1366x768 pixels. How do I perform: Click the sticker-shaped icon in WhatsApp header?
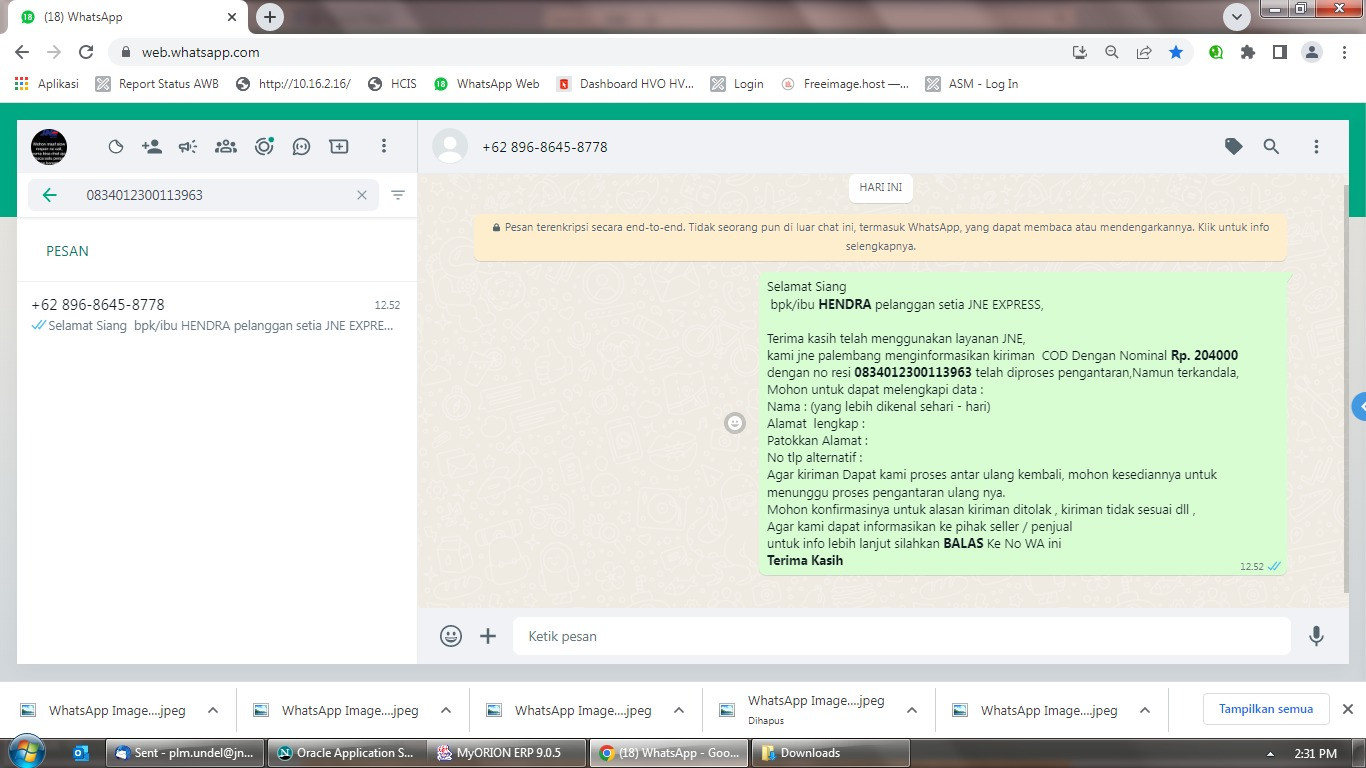pos(116,147)
